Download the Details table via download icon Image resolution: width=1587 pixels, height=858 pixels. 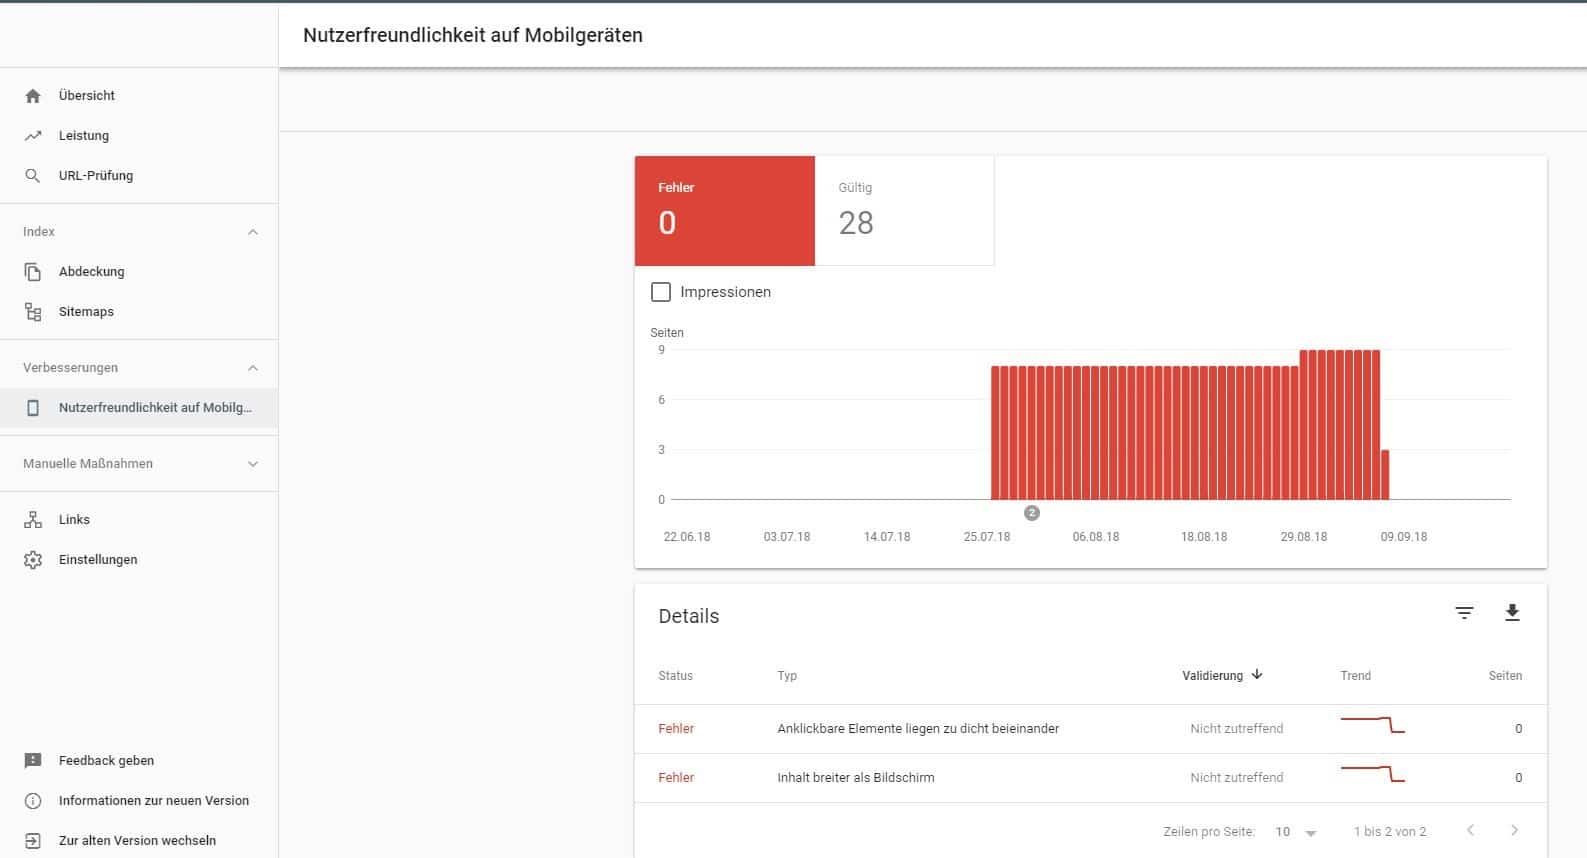(x=1512, y=613)
